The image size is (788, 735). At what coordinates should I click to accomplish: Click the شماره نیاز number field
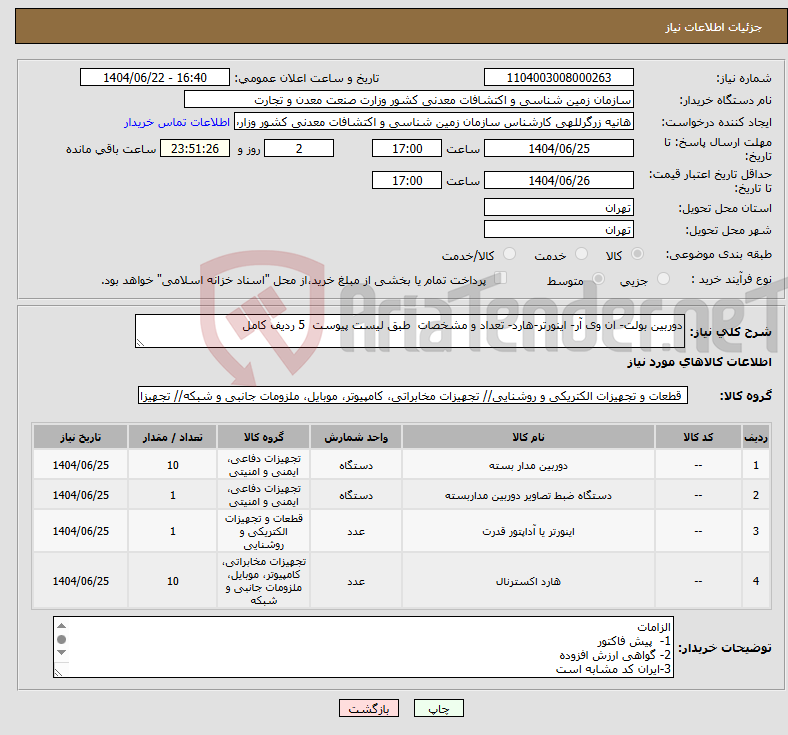click(x=558, y=78)
